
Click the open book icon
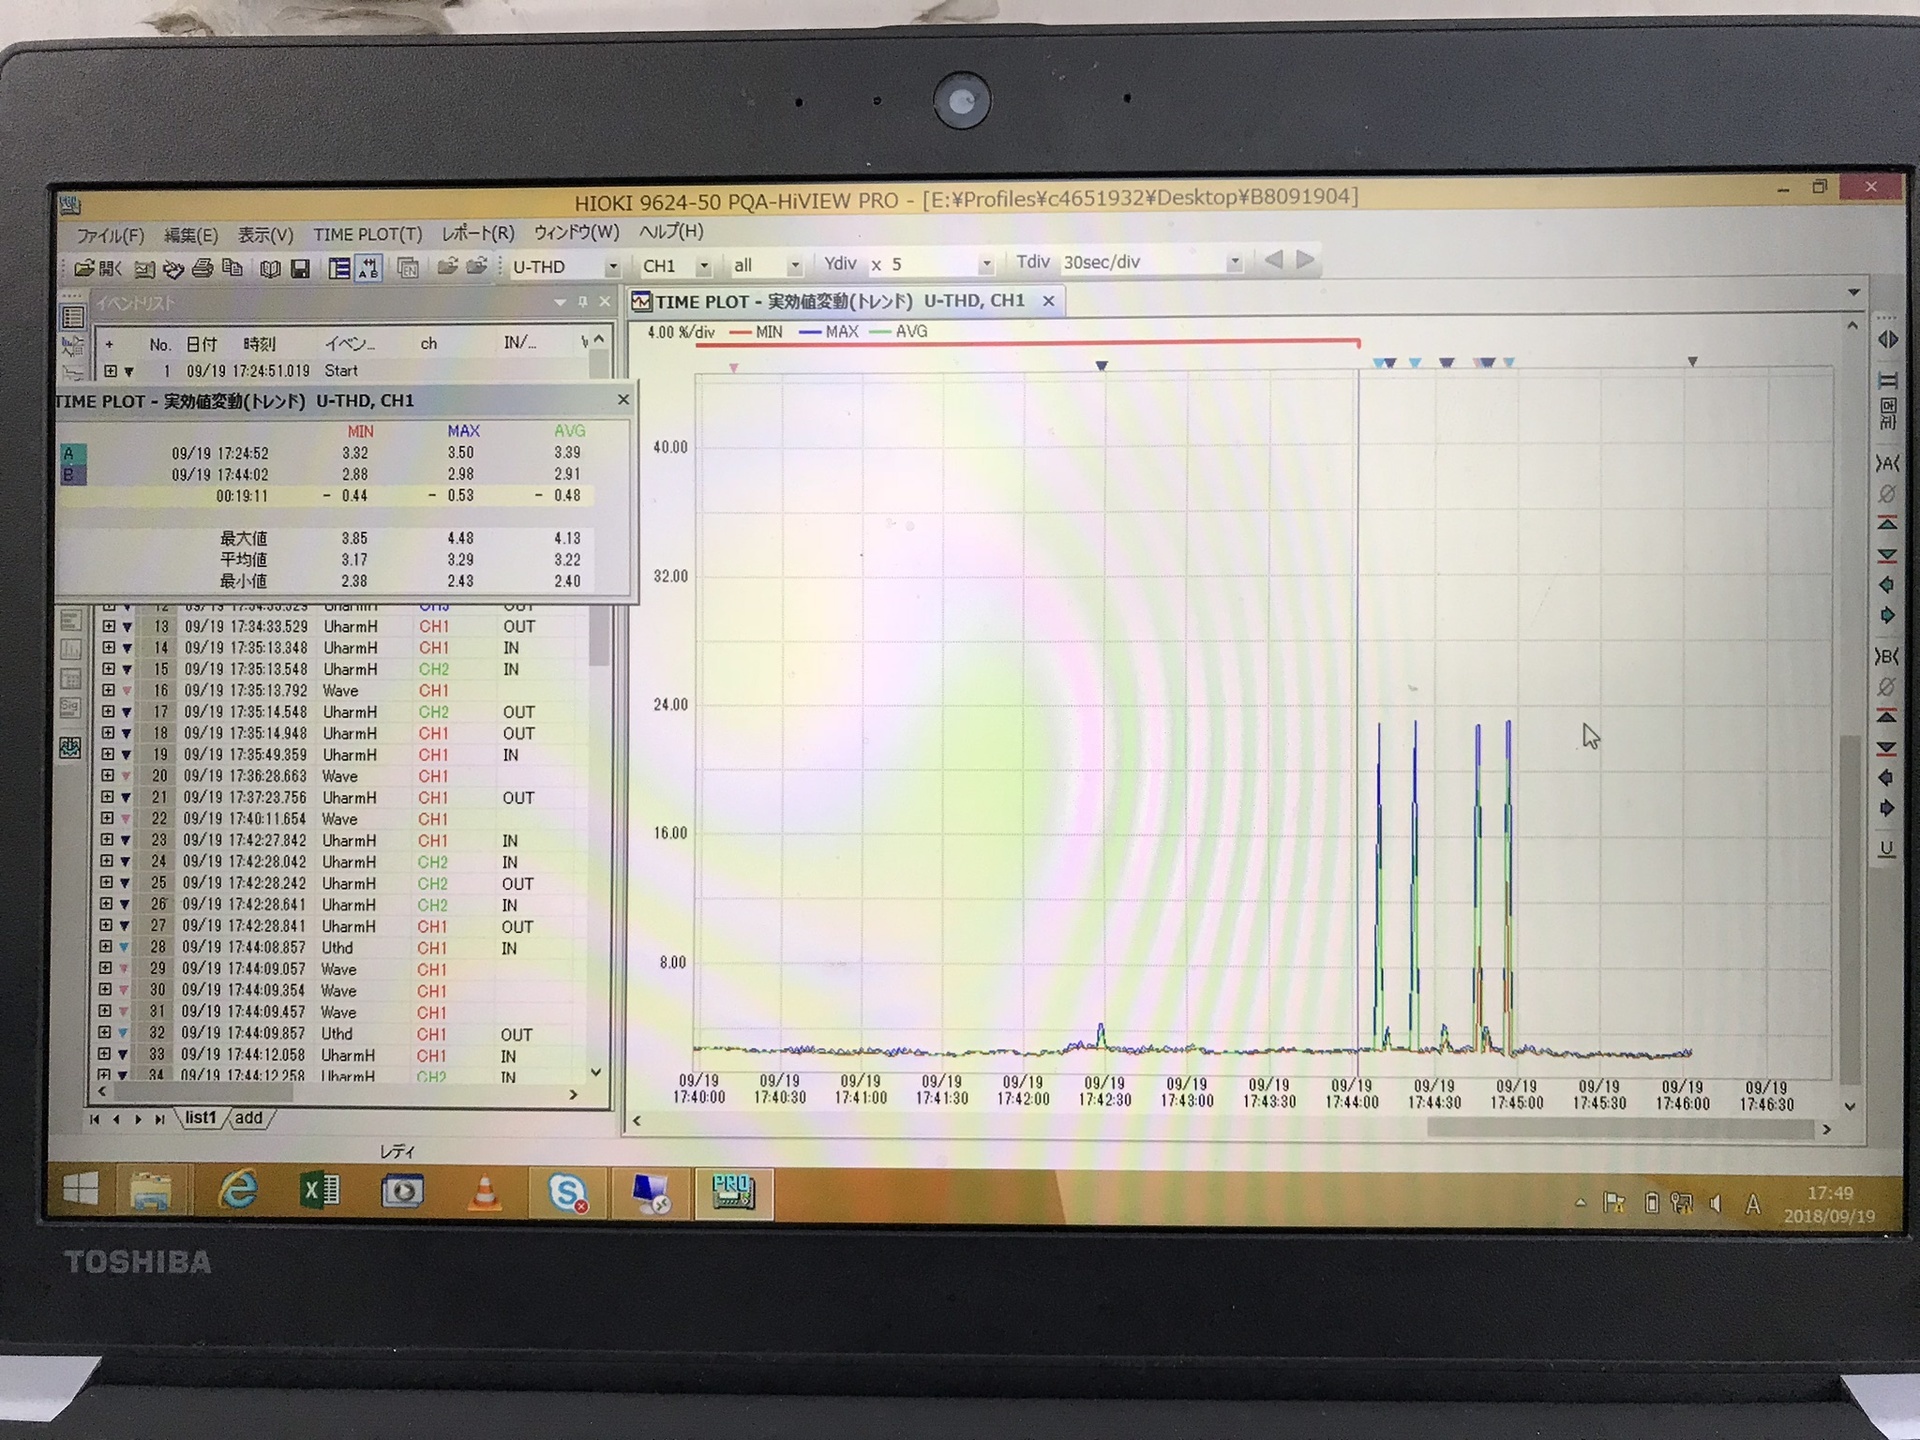(x=270, y=268)
